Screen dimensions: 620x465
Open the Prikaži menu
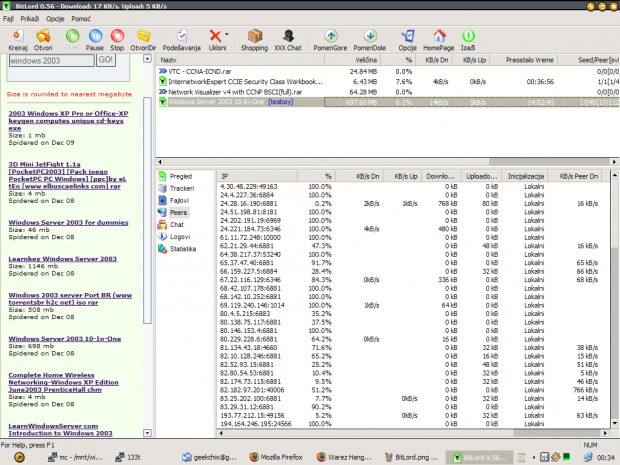click(x=30, y=19)
